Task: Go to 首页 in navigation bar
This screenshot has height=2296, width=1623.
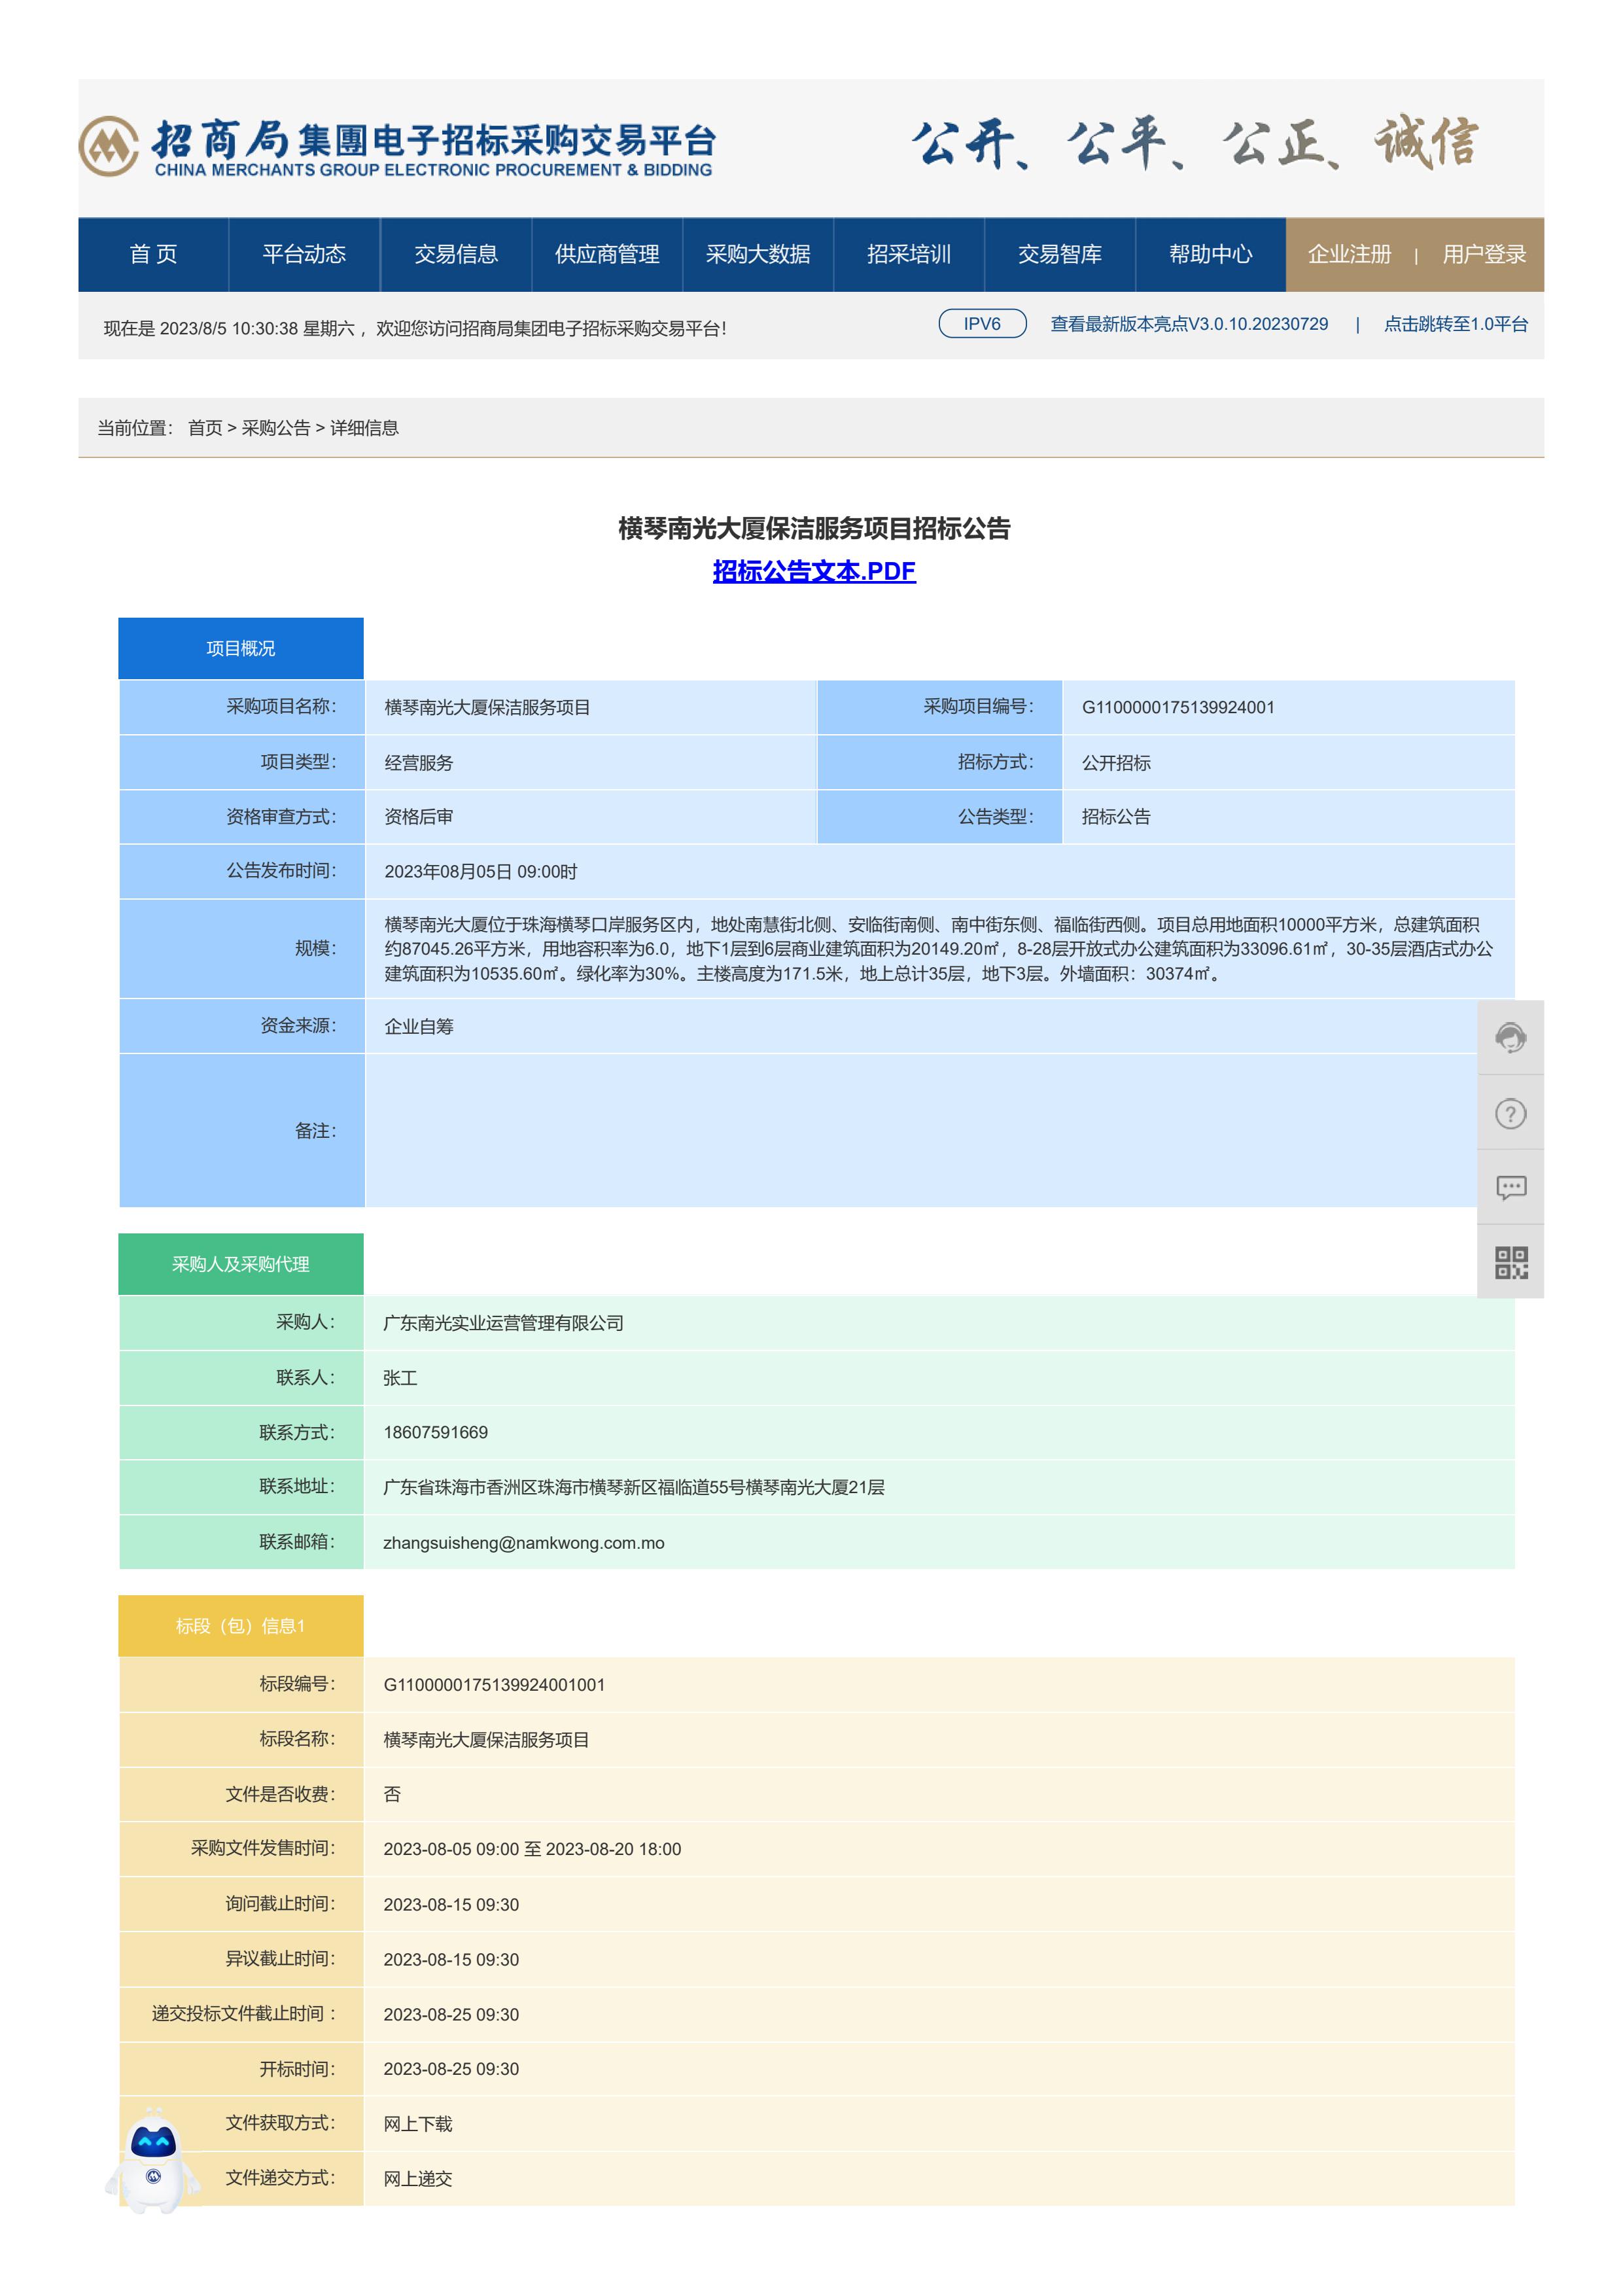Action: [x=153, y=254]
